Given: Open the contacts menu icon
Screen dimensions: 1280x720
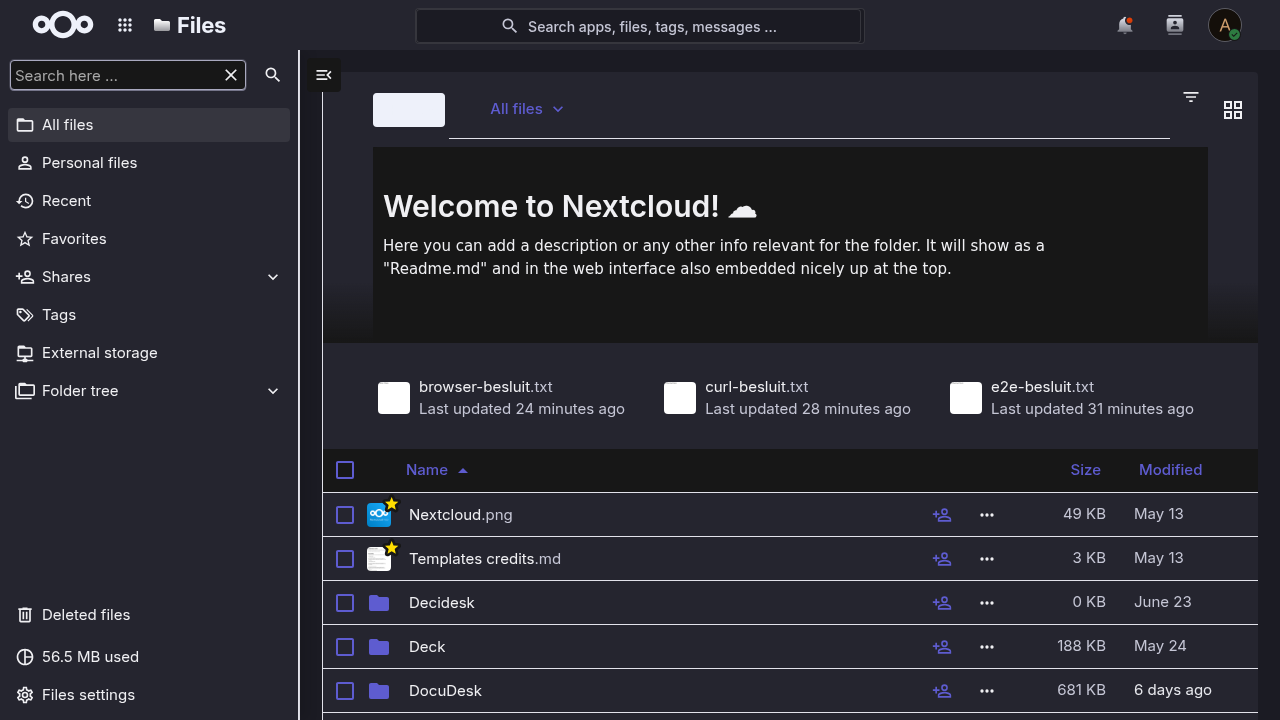Looking at the screenshot, I should click(1175, 25).
